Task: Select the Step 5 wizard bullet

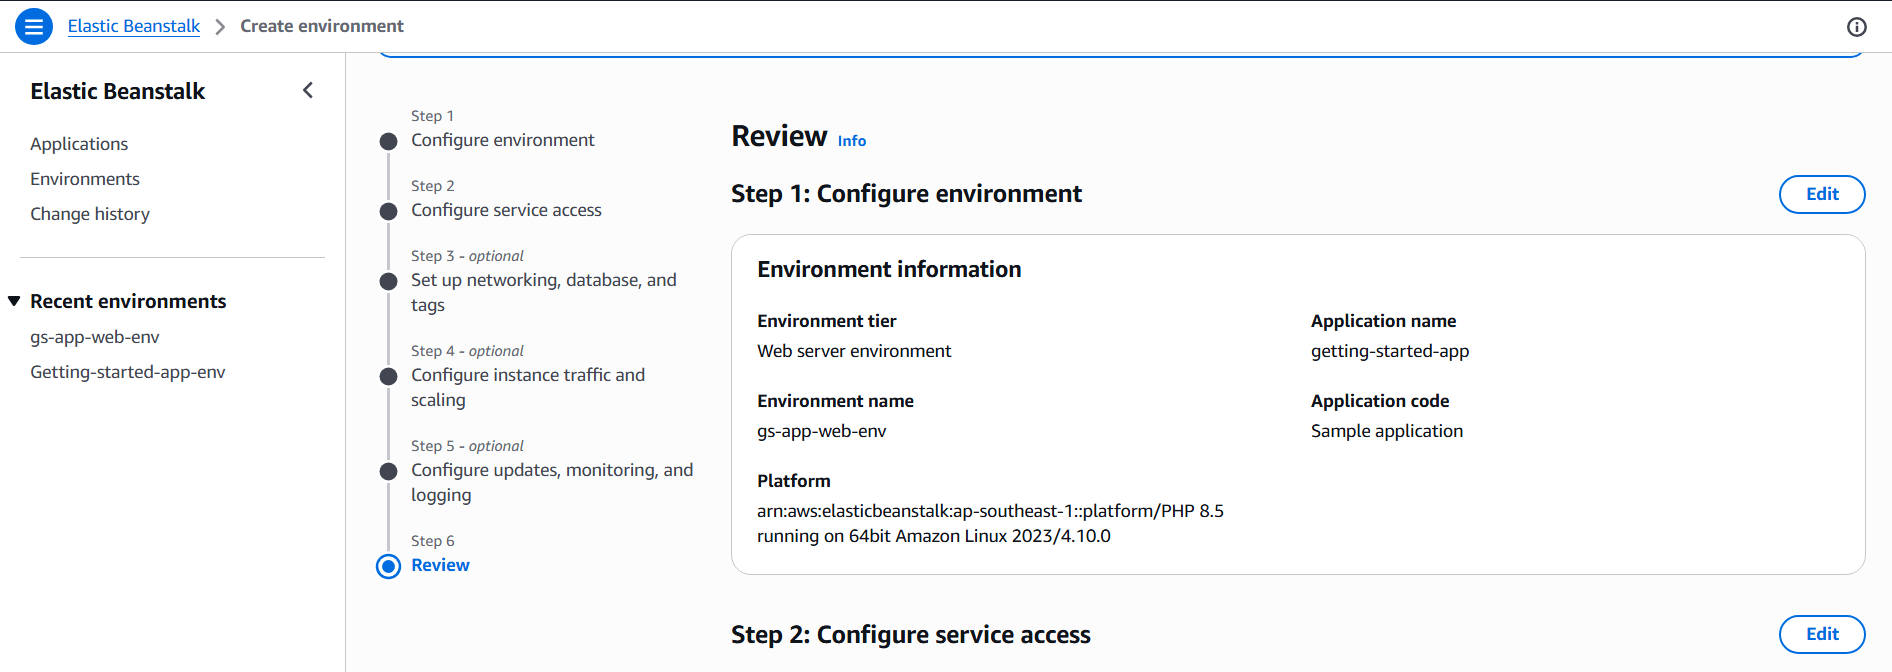Action: pyautogui.click(x=389, y=471)
